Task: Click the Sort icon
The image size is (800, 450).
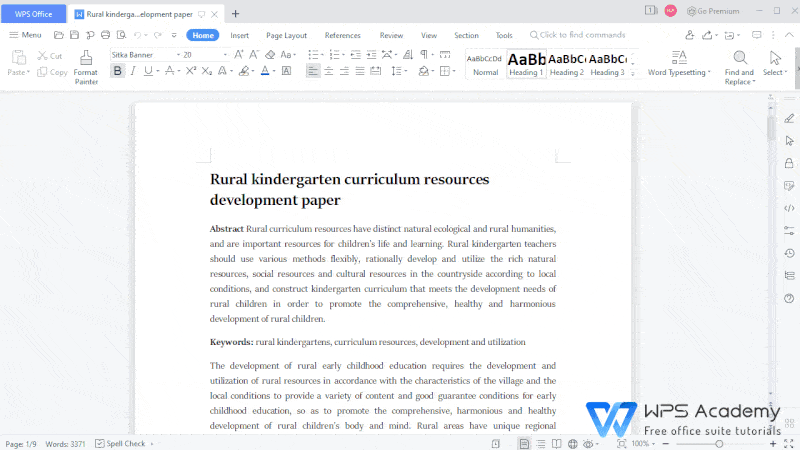Action: (x=408, y=55)
